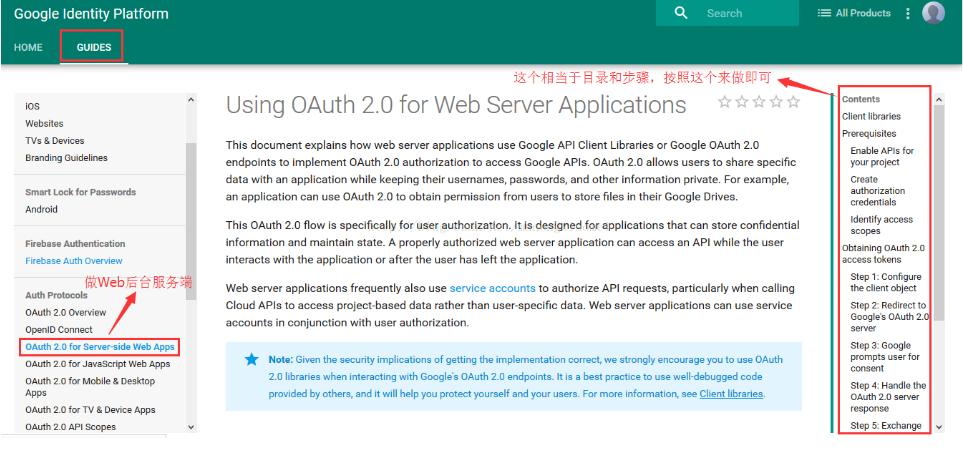The width and height of the screenshot is (963, 452).
Task: Open the All Products menu icon
Action: [824, 13]
